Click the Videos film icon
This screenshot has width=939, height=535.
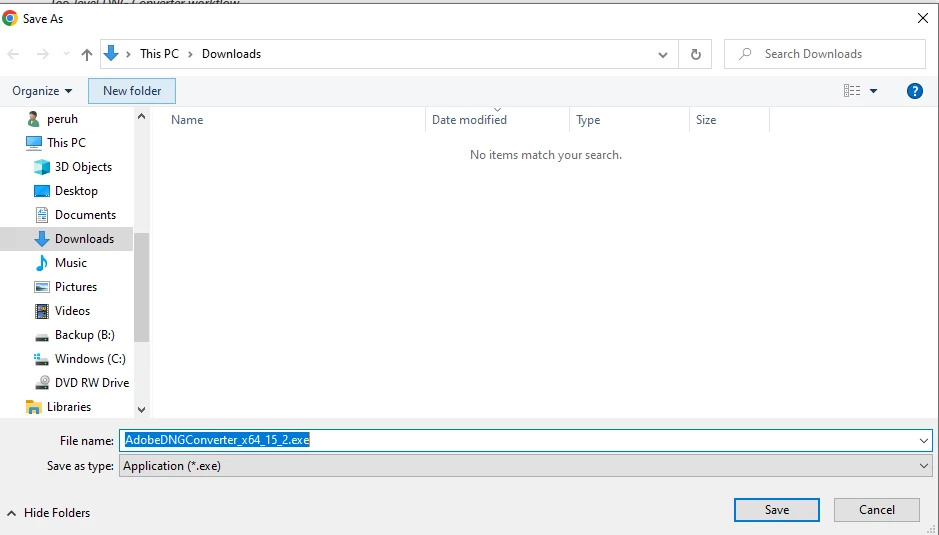(42, 311)
